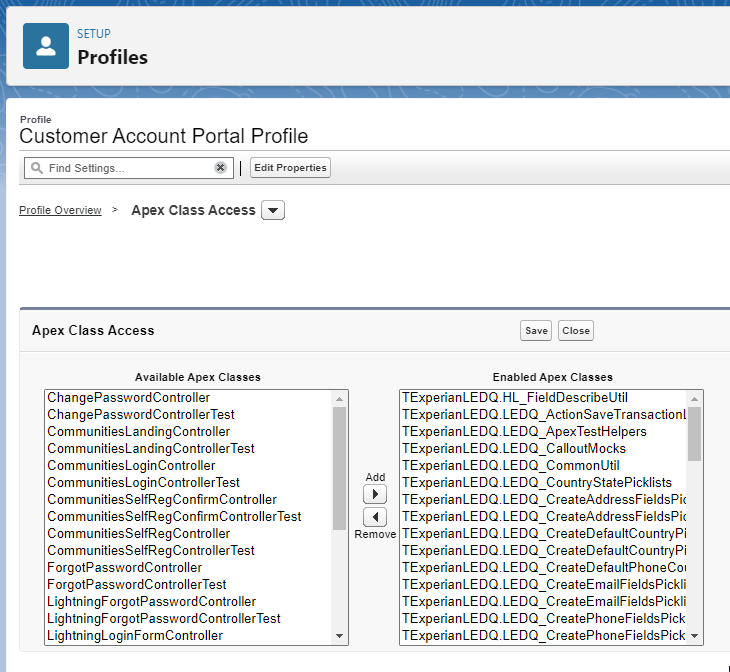Click the Edit Properties button

tap(291, 168)
